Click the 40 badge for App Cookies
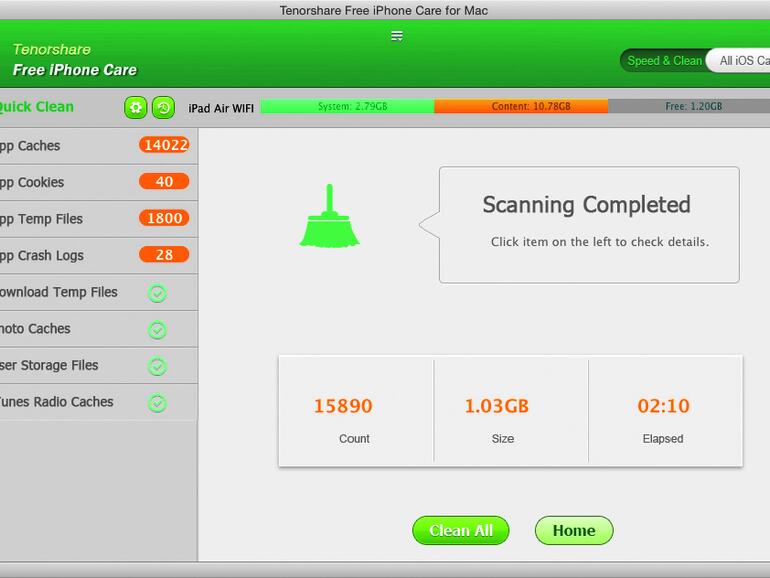The image size is (770, 578). [x=164, y=181]
